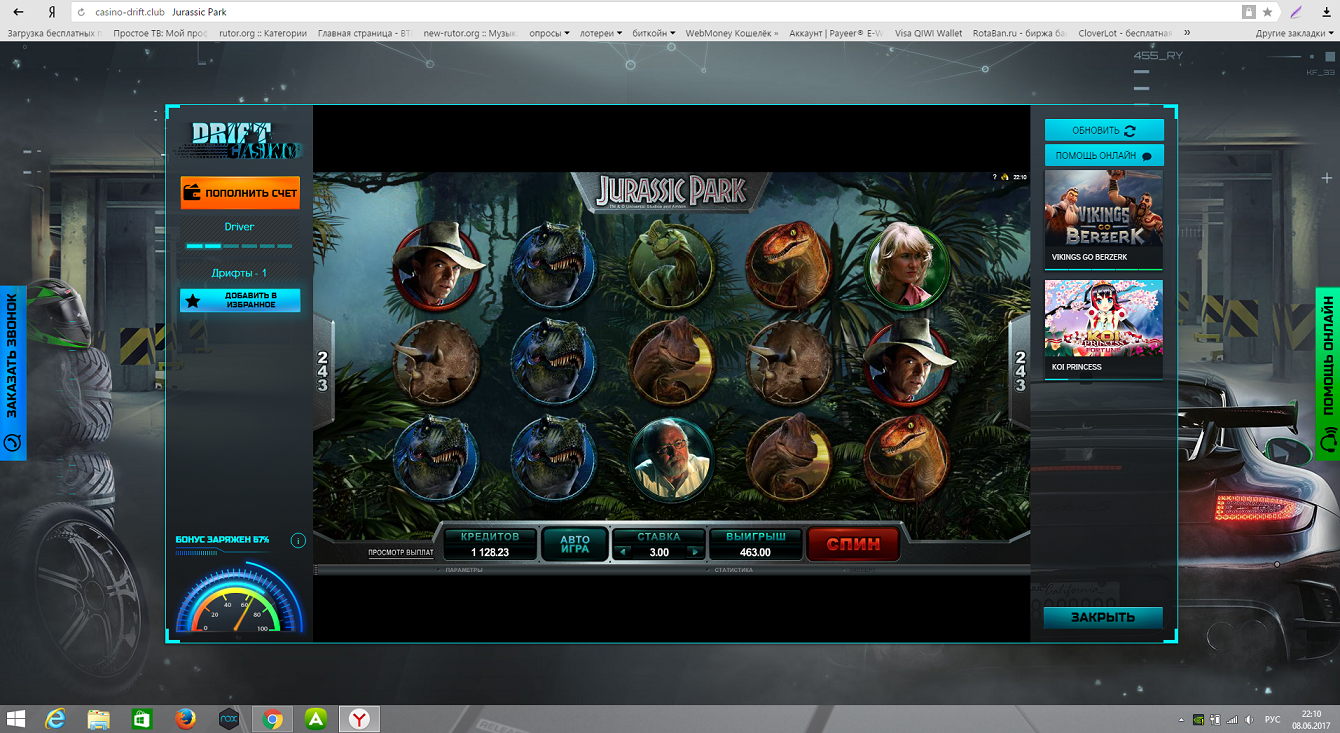1340x733 pixels.
Task: Open Простое ТВ bookmark
Action: click(x=159, y=33)
